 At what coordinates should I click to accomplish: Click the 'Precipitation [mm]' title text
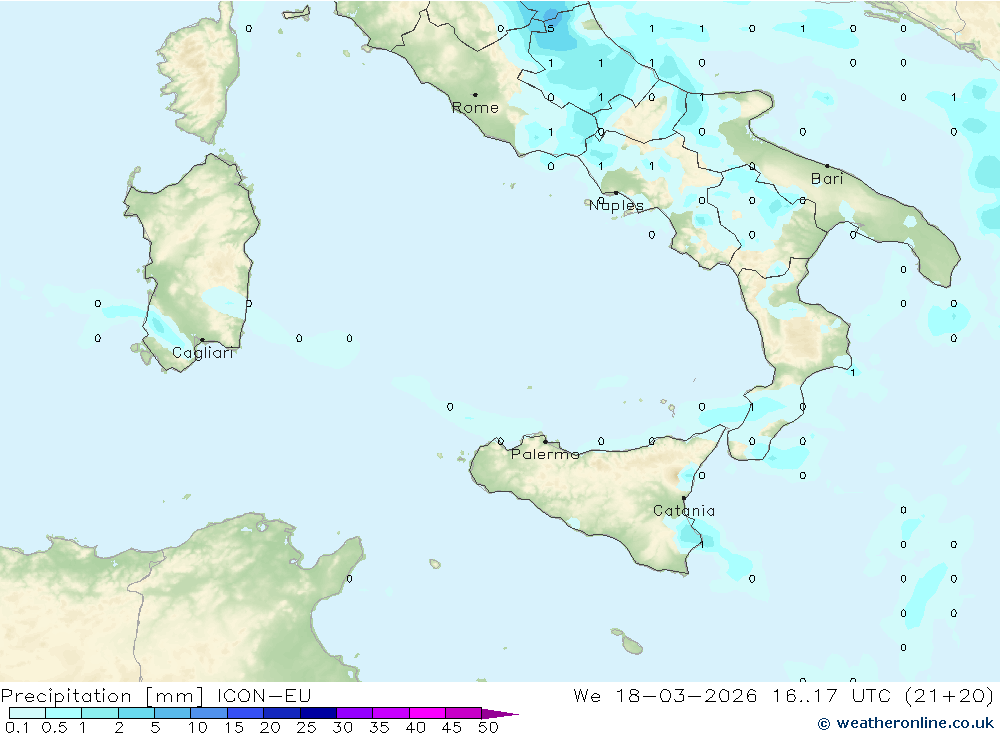pyautogui.click(x=102, y=695)
